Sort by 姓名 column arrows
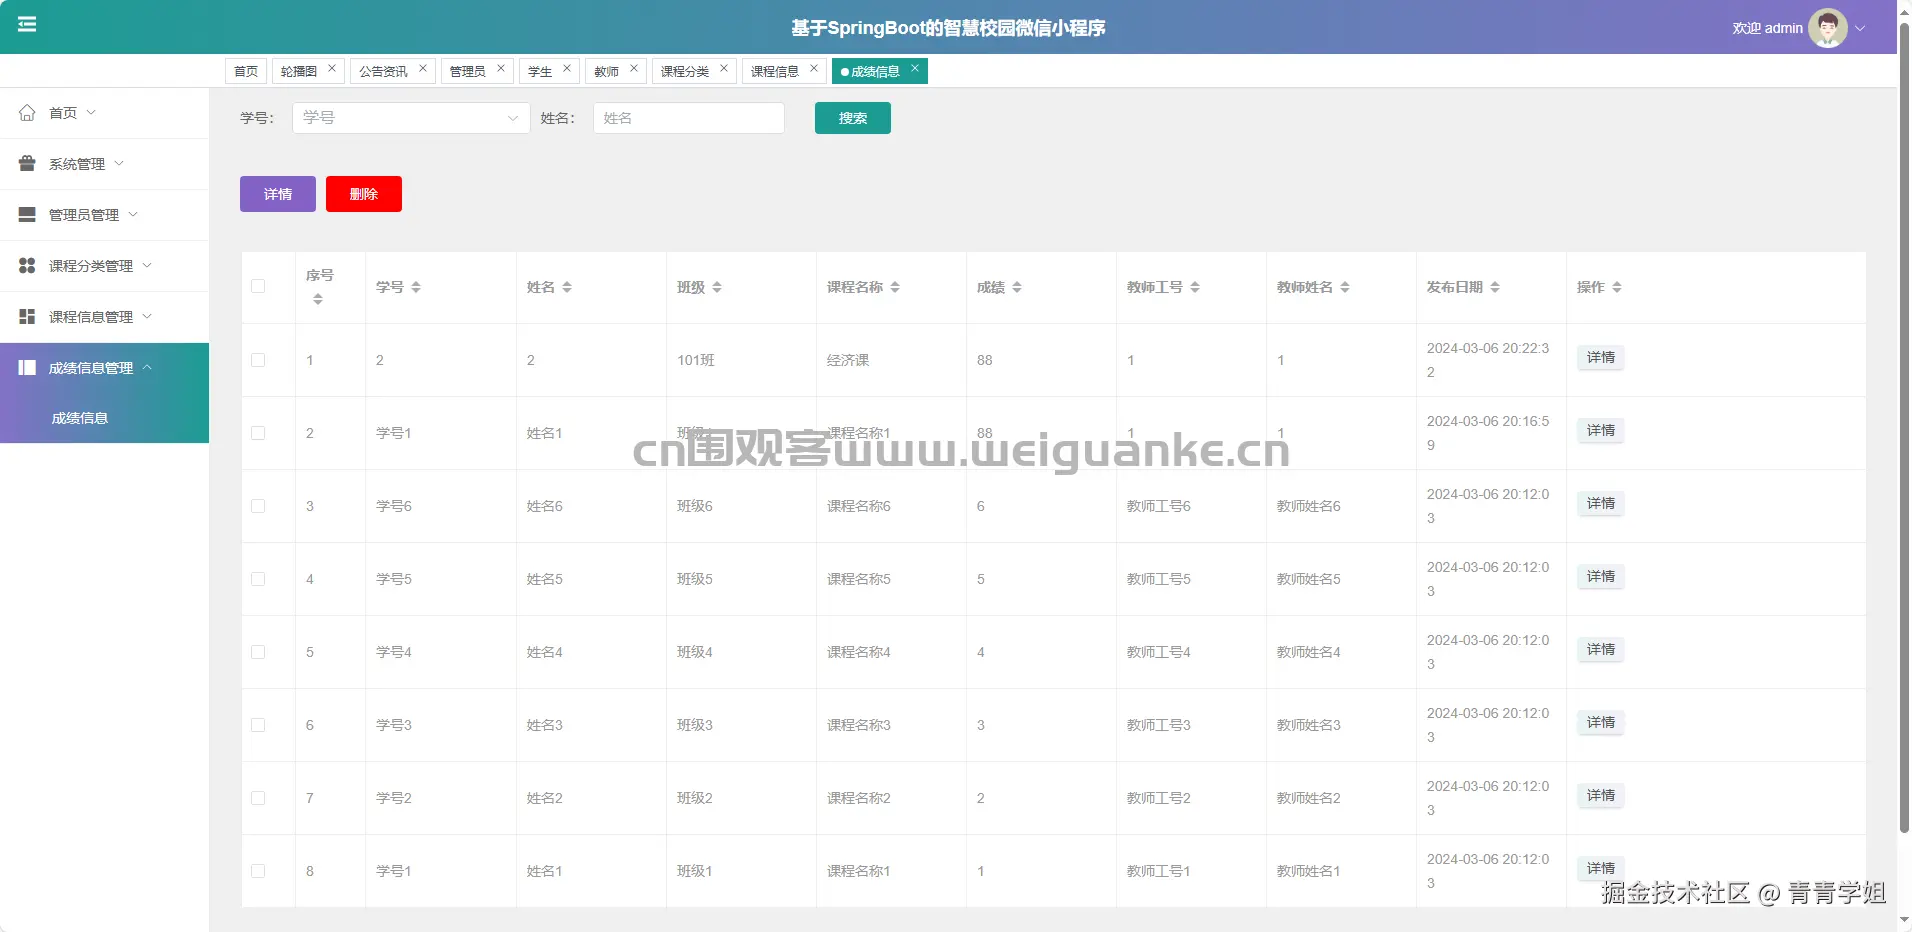Image resolution: width=1912 pixels, height=932 pixels. click(x=567, y=288)
